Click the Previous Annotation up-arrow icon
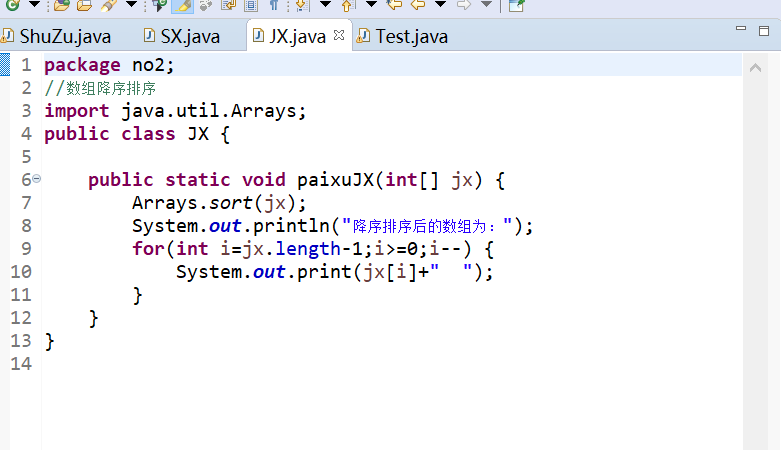The image size is (781, 450). pos(348,5)
